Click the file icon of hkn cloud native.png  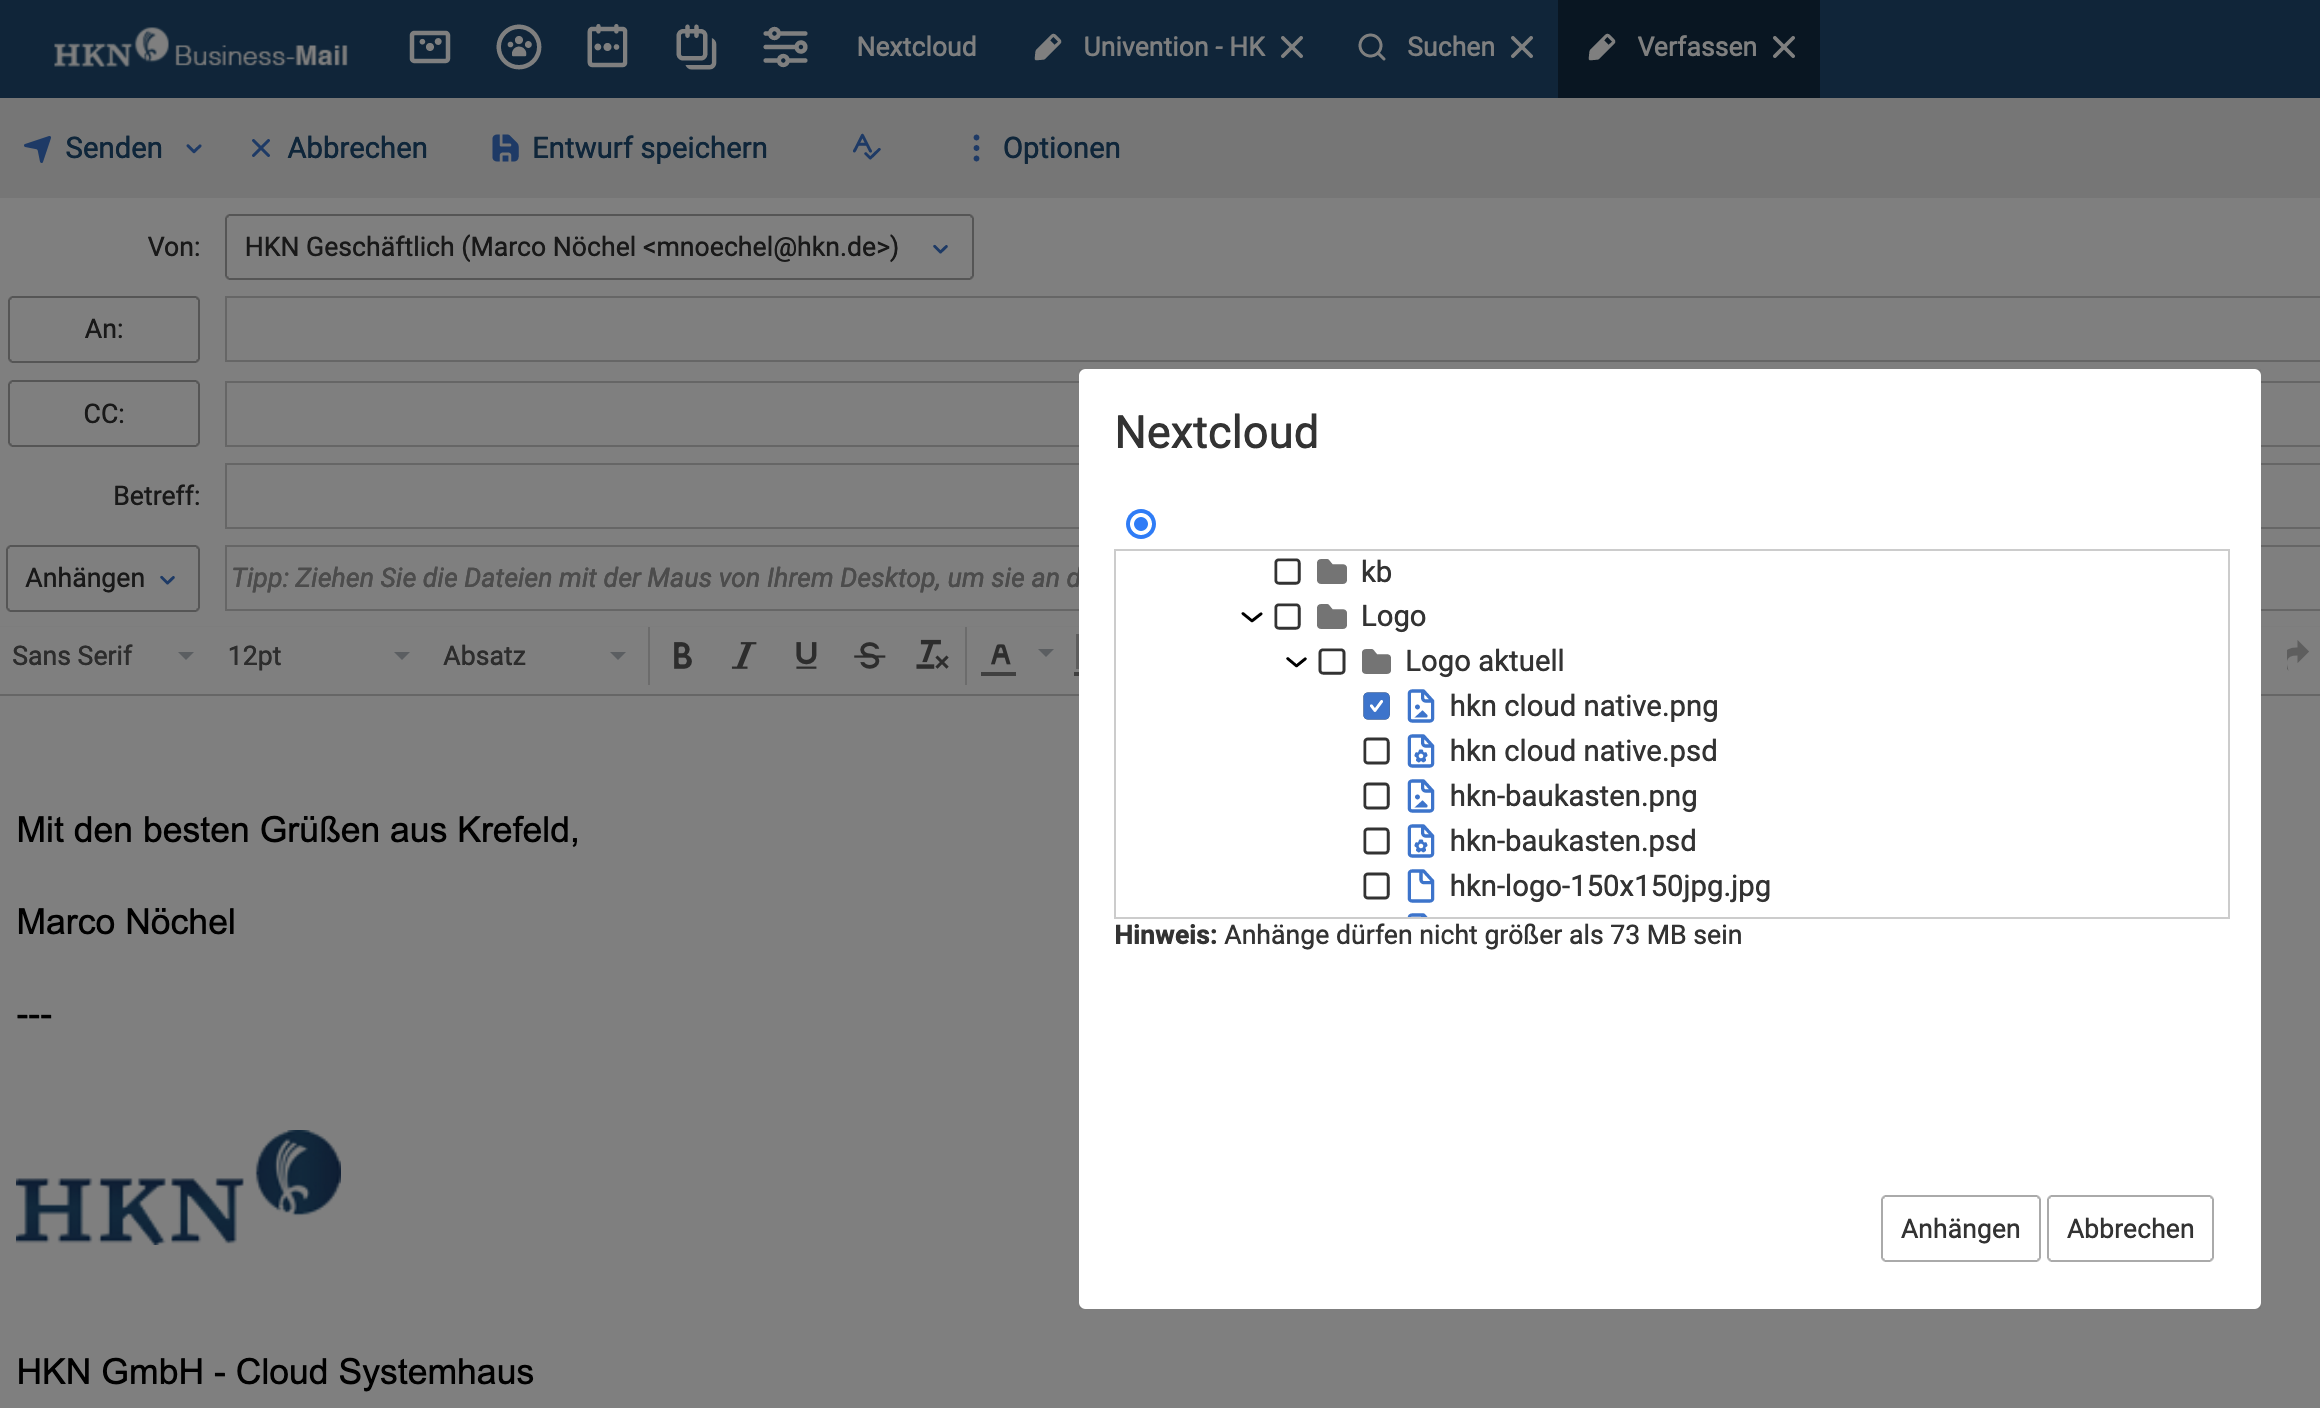point(1420,706)
